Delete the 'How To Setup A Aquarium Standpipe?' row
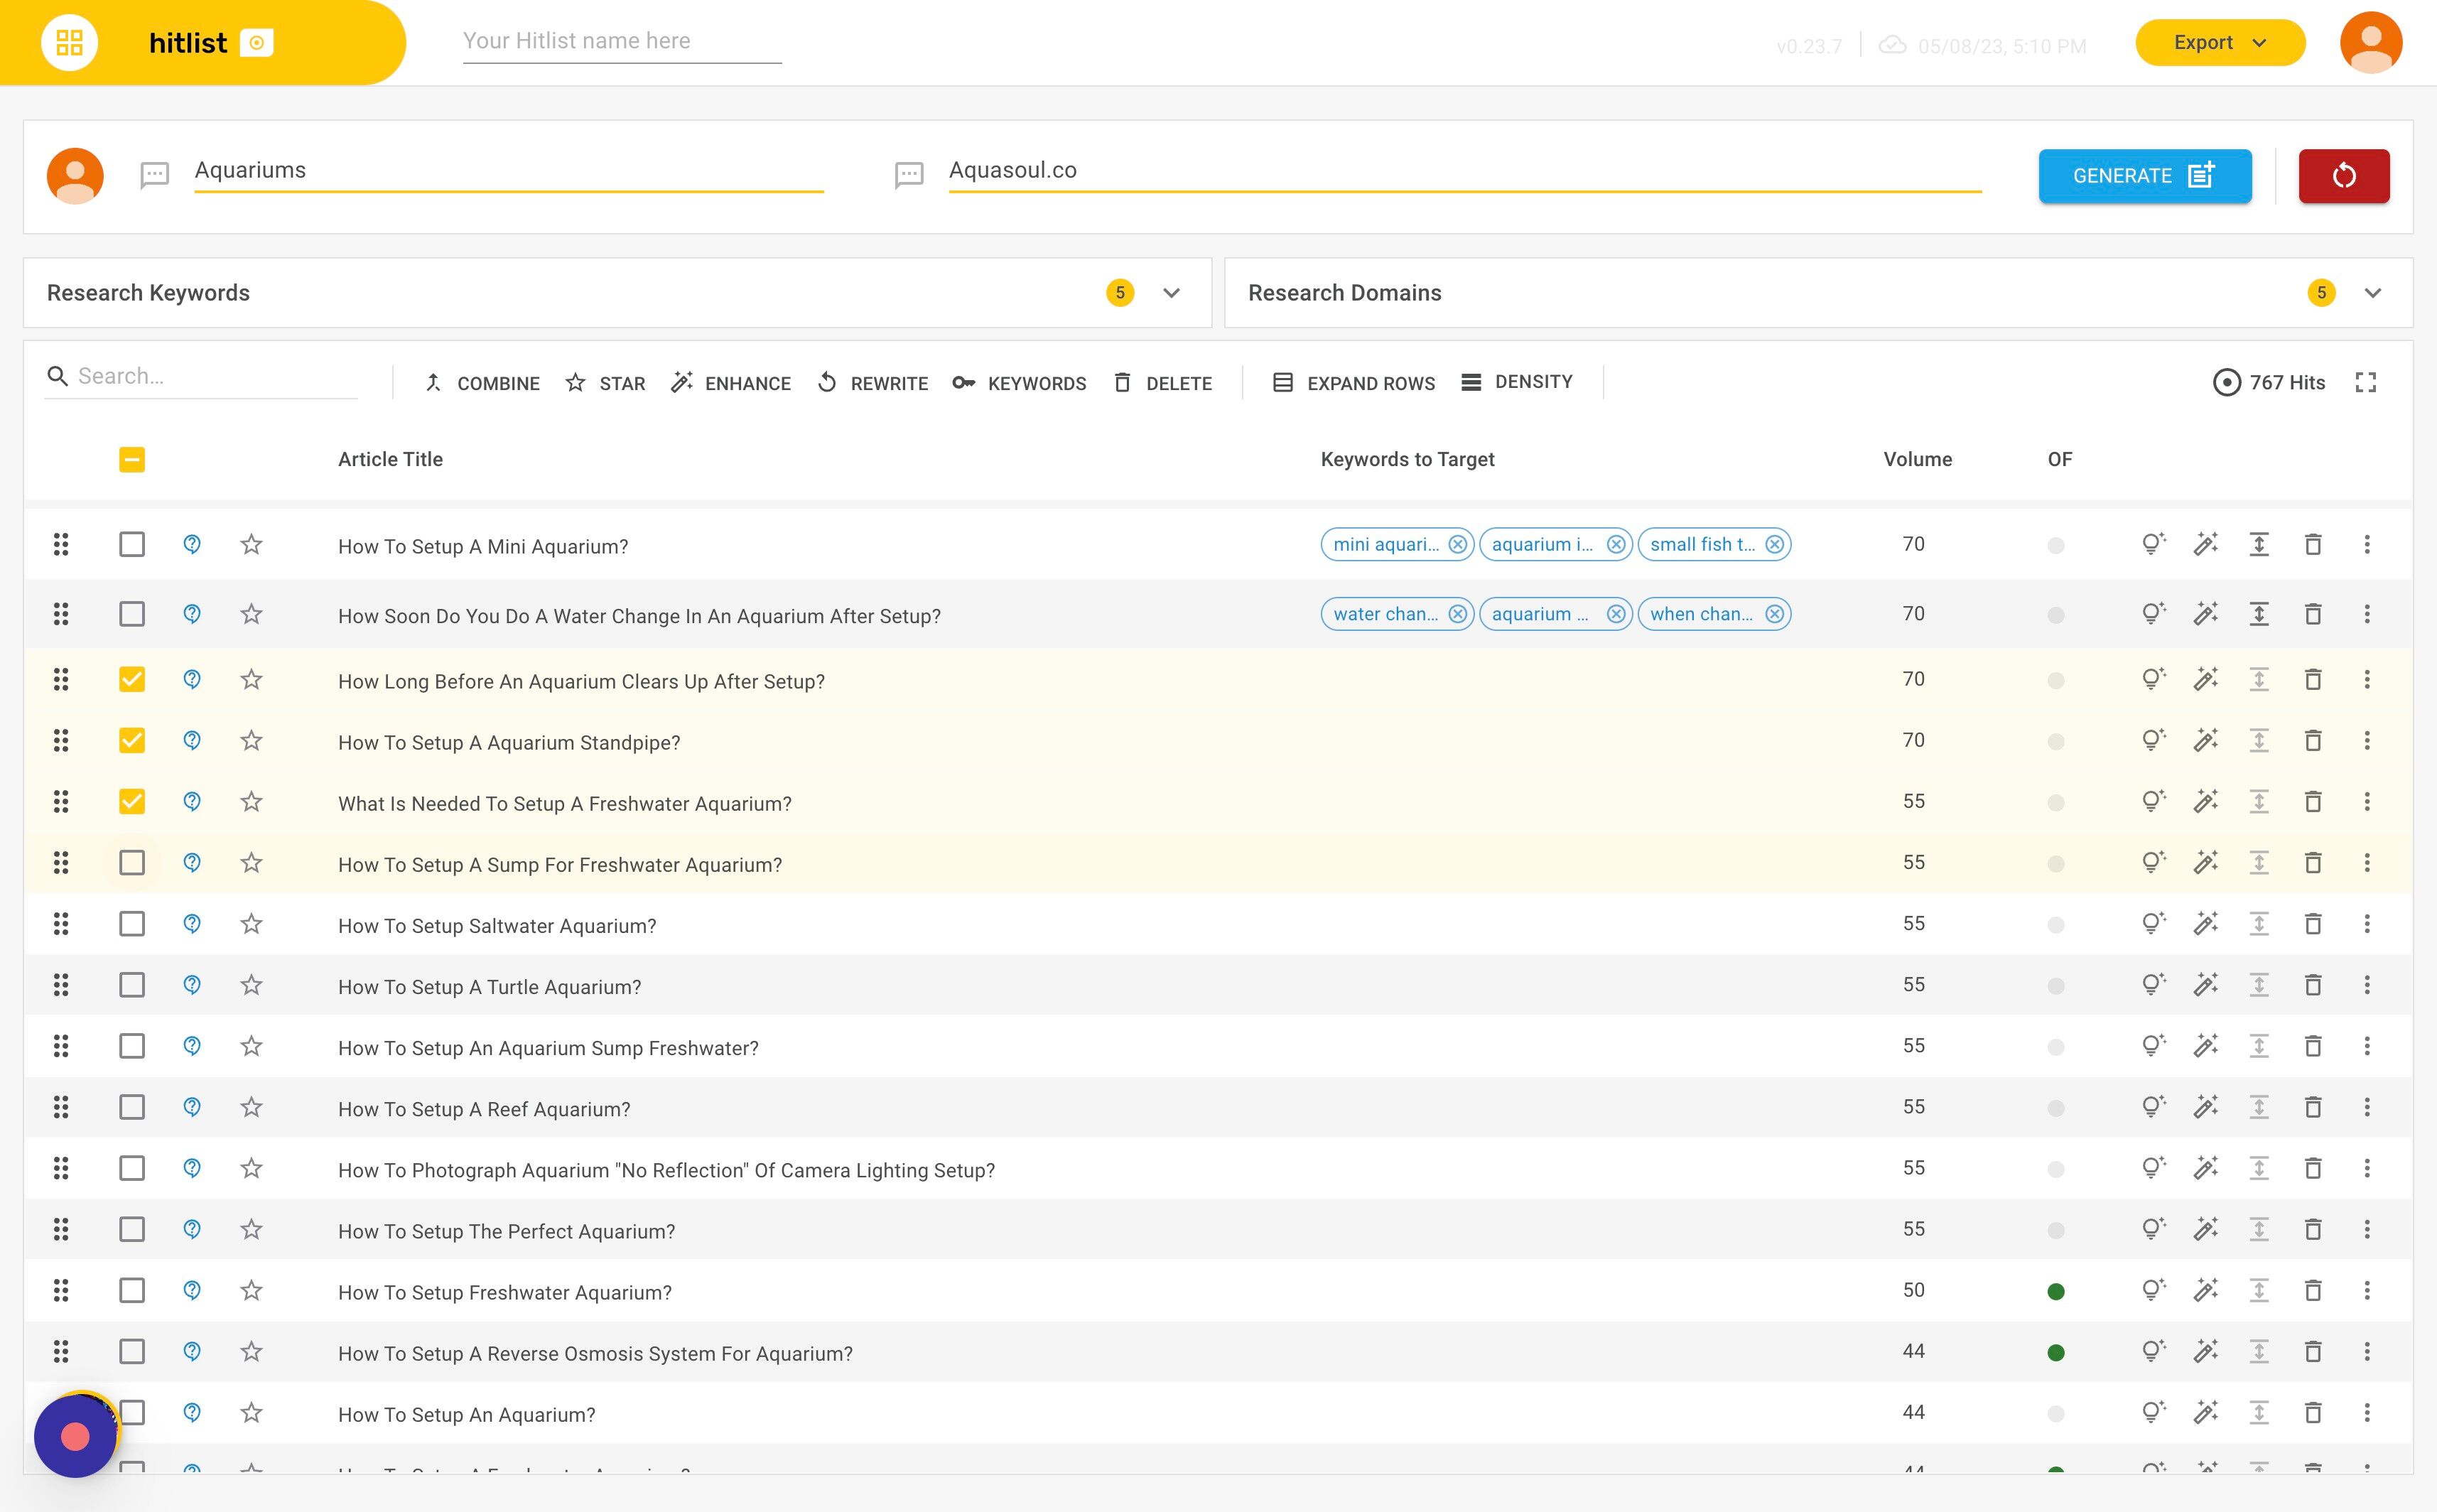2437x1512 pixels. click(x=2312, y=740)
